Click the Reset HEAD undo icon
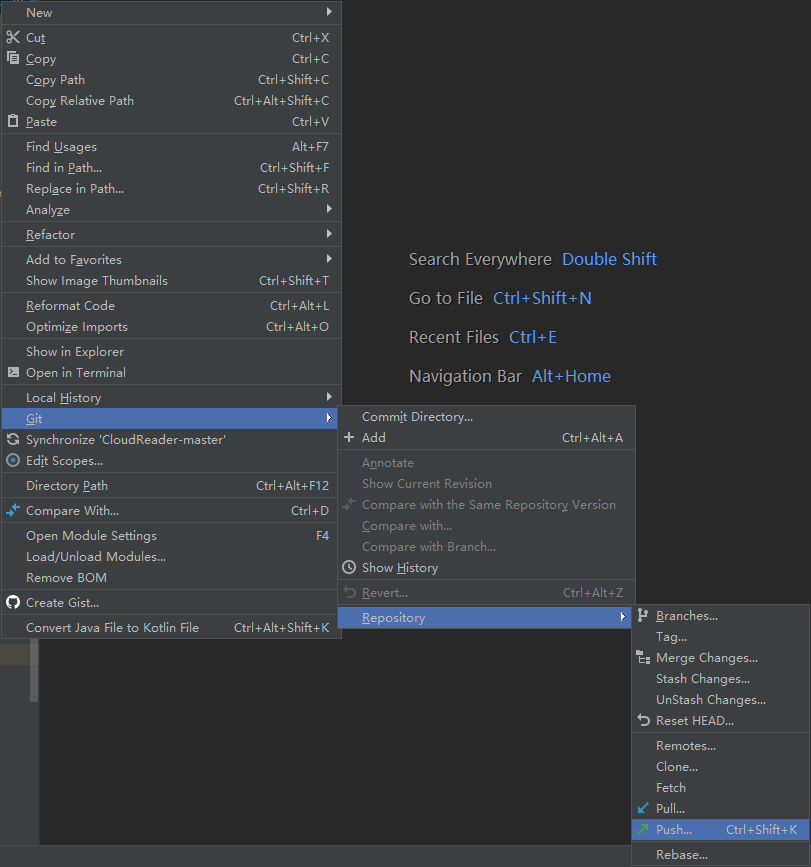Image resolution: width=811 pixels, height=867 pixels. tap(643, 720)
